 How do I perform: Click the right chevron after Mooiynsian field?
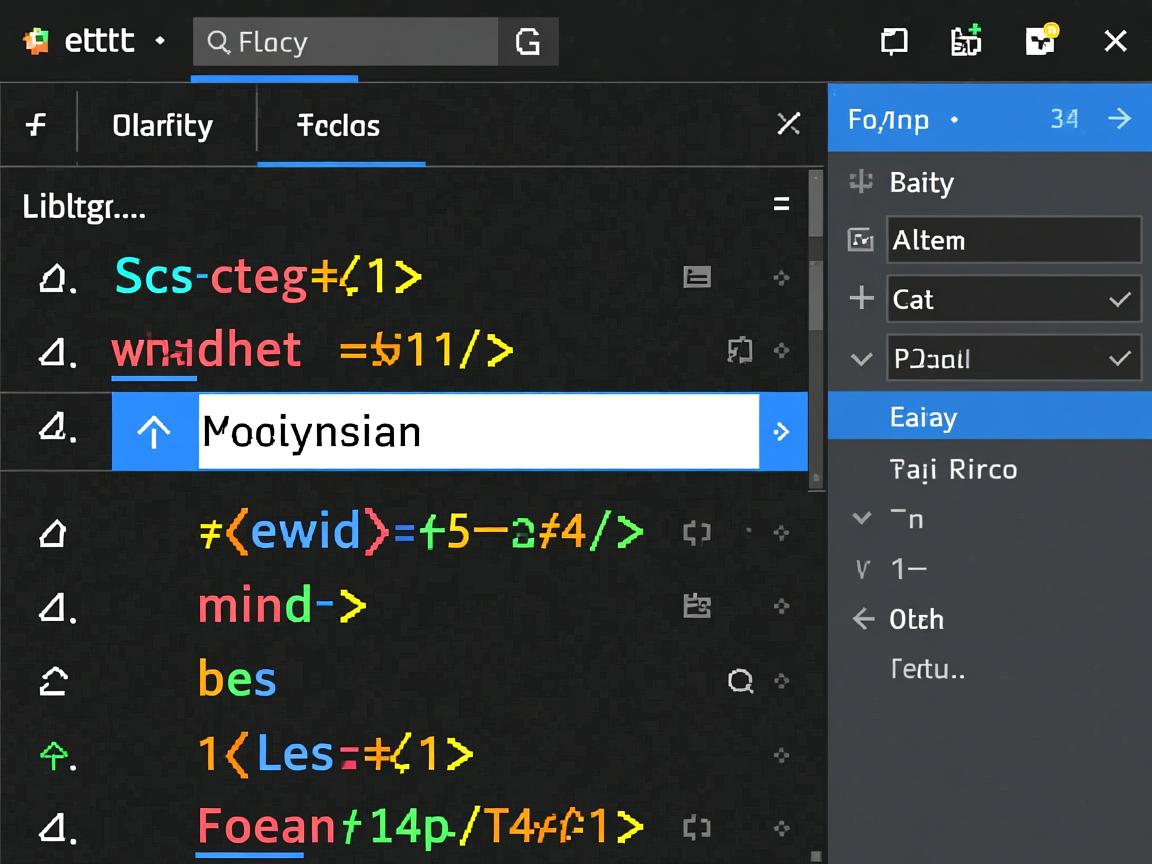click(782, 432)
